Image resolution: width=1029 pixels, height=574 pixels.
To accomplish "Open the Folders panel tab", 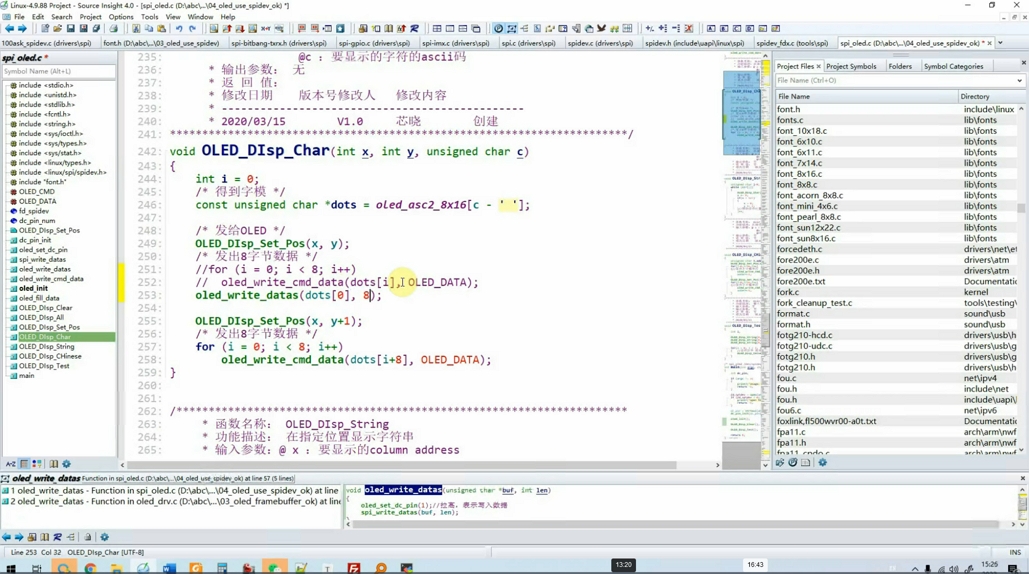I will click(x=900, y=66).
